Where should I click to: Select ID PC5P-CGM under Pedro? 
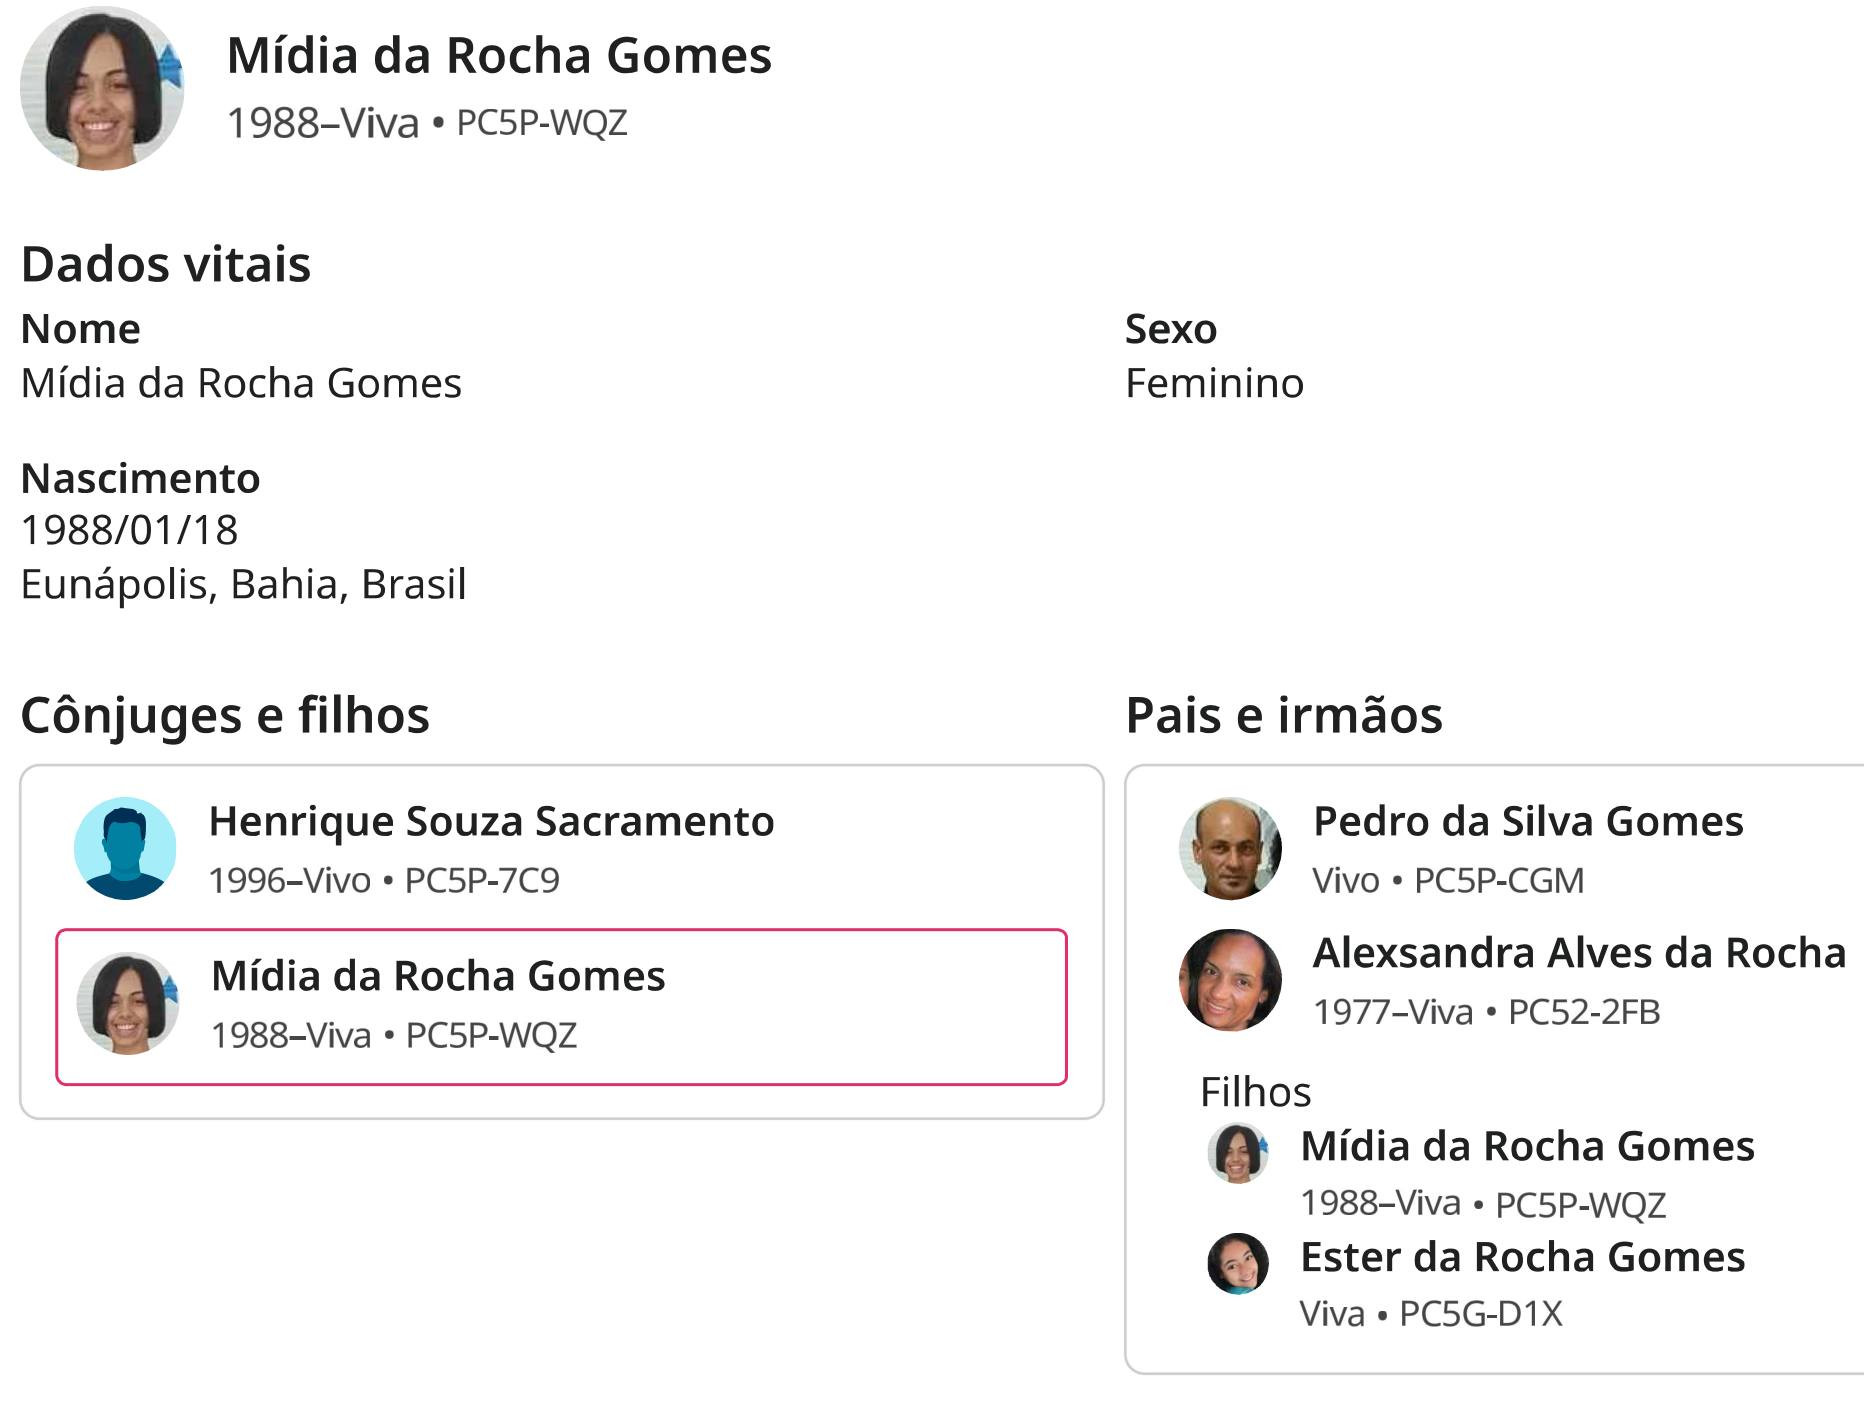tap(1499, 880)
